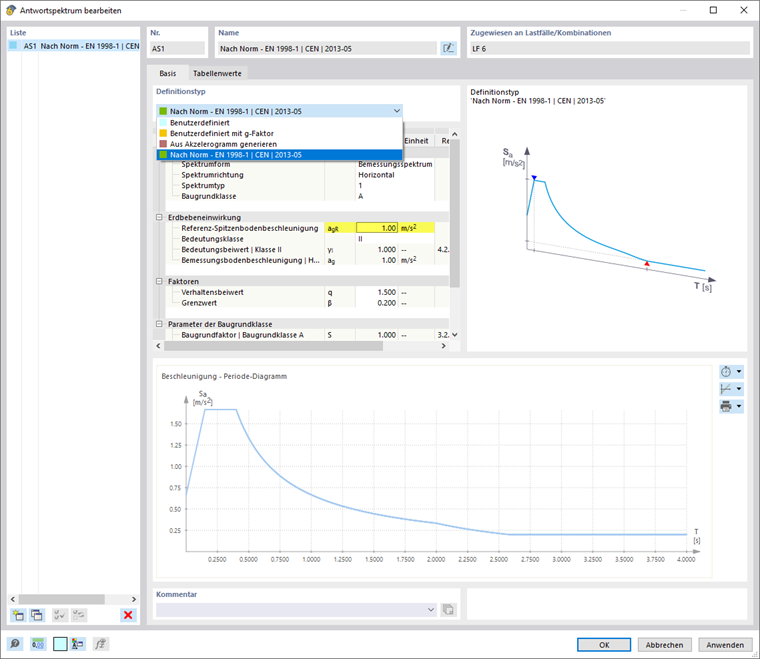This screenshot has width=760, height=659.
Task: Collapse the Definitionstyp dropdown via its arrow
Action: 396,111
